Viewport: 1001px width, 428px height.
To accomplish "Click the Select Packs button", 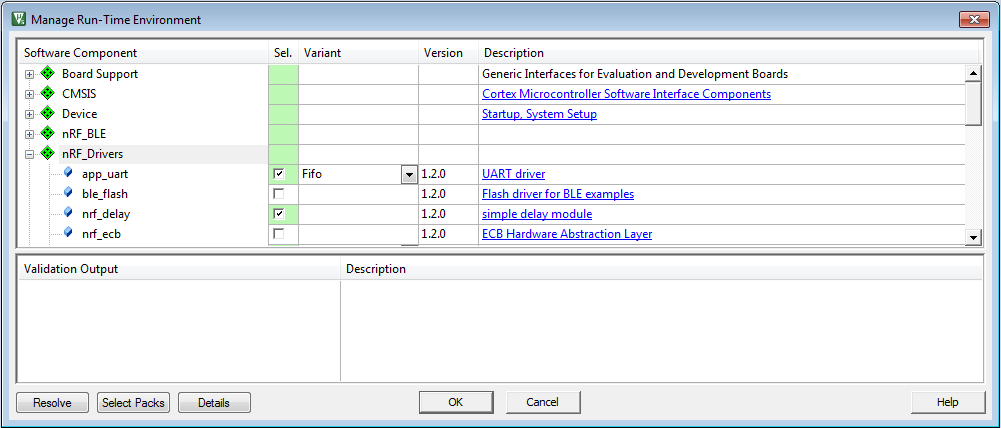I will tap(133, 402).
